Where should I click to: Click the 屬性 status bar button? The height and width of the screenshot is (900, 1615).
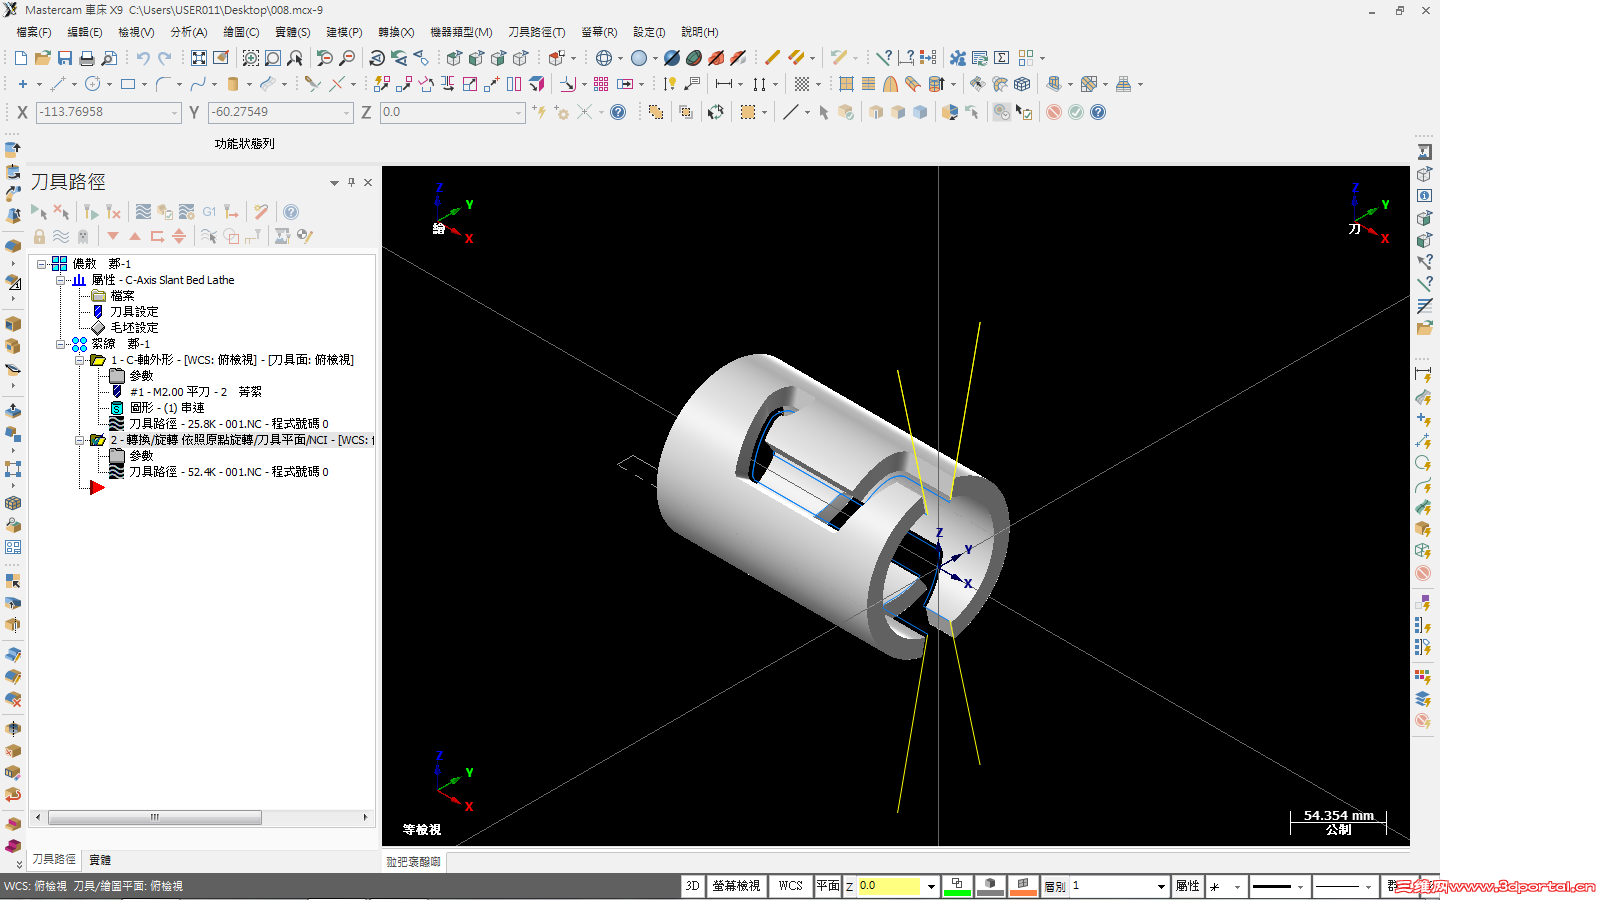[x=1188, y=886]
